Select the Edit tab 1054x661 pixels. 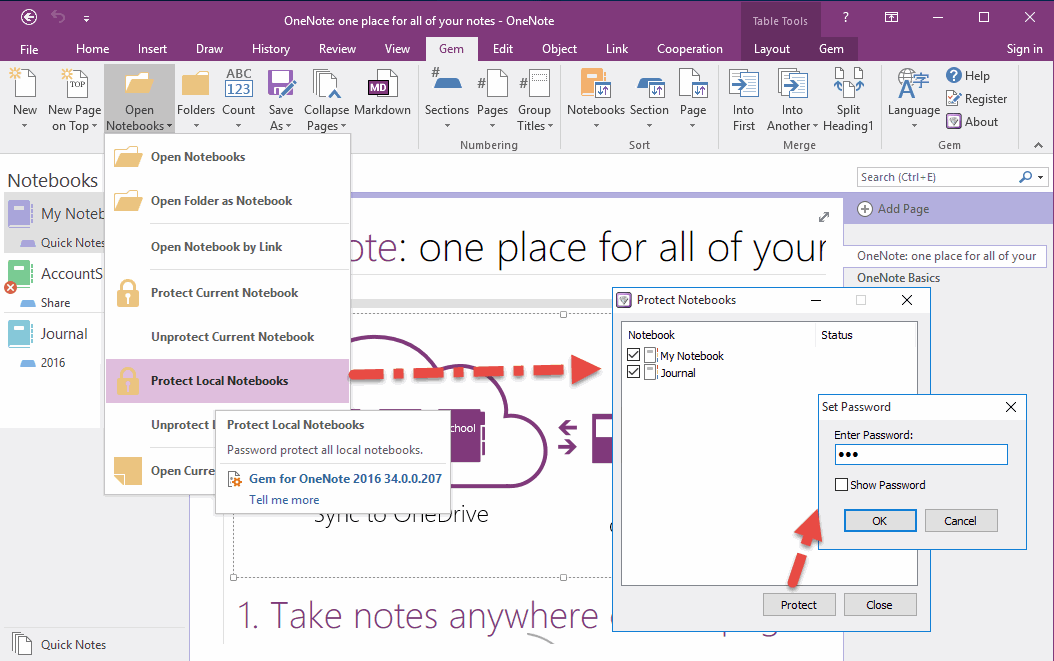point(503,49)
